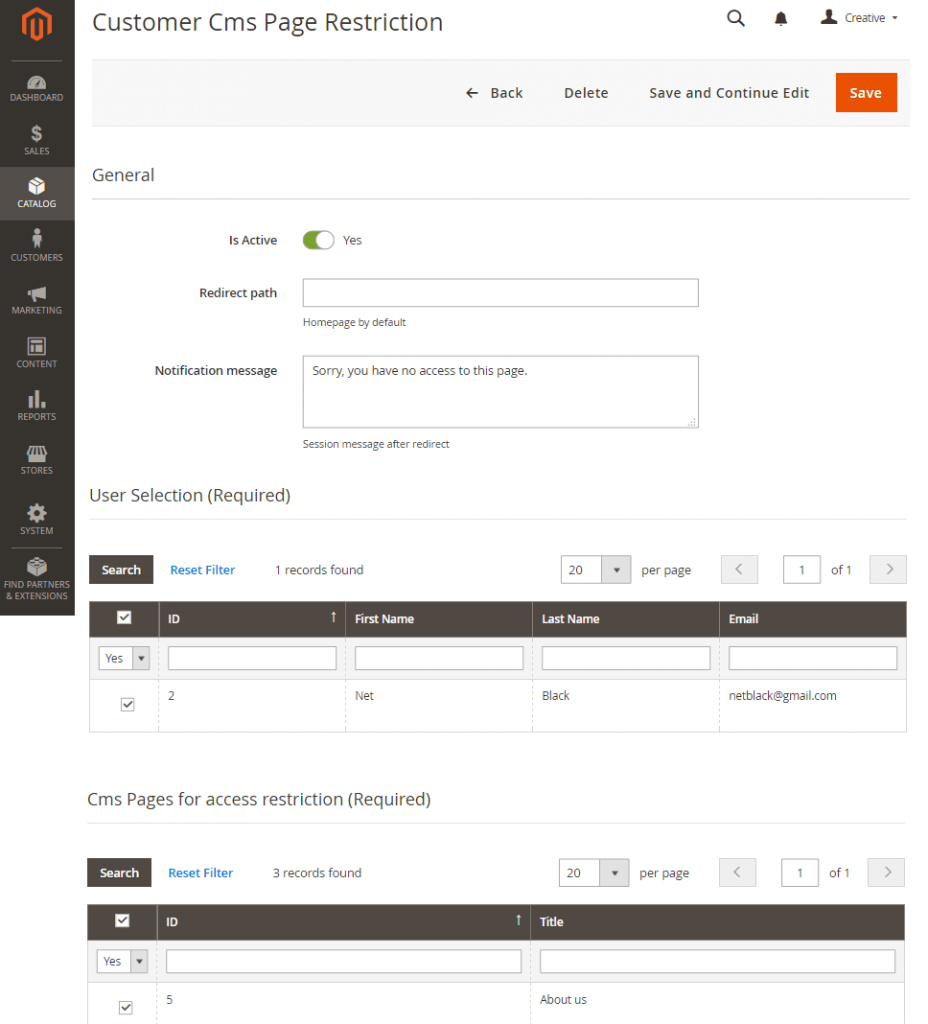928x1024 pixels.
Task: Open the Yes filter dropdown in User Selection
Action: click(124, 658)
